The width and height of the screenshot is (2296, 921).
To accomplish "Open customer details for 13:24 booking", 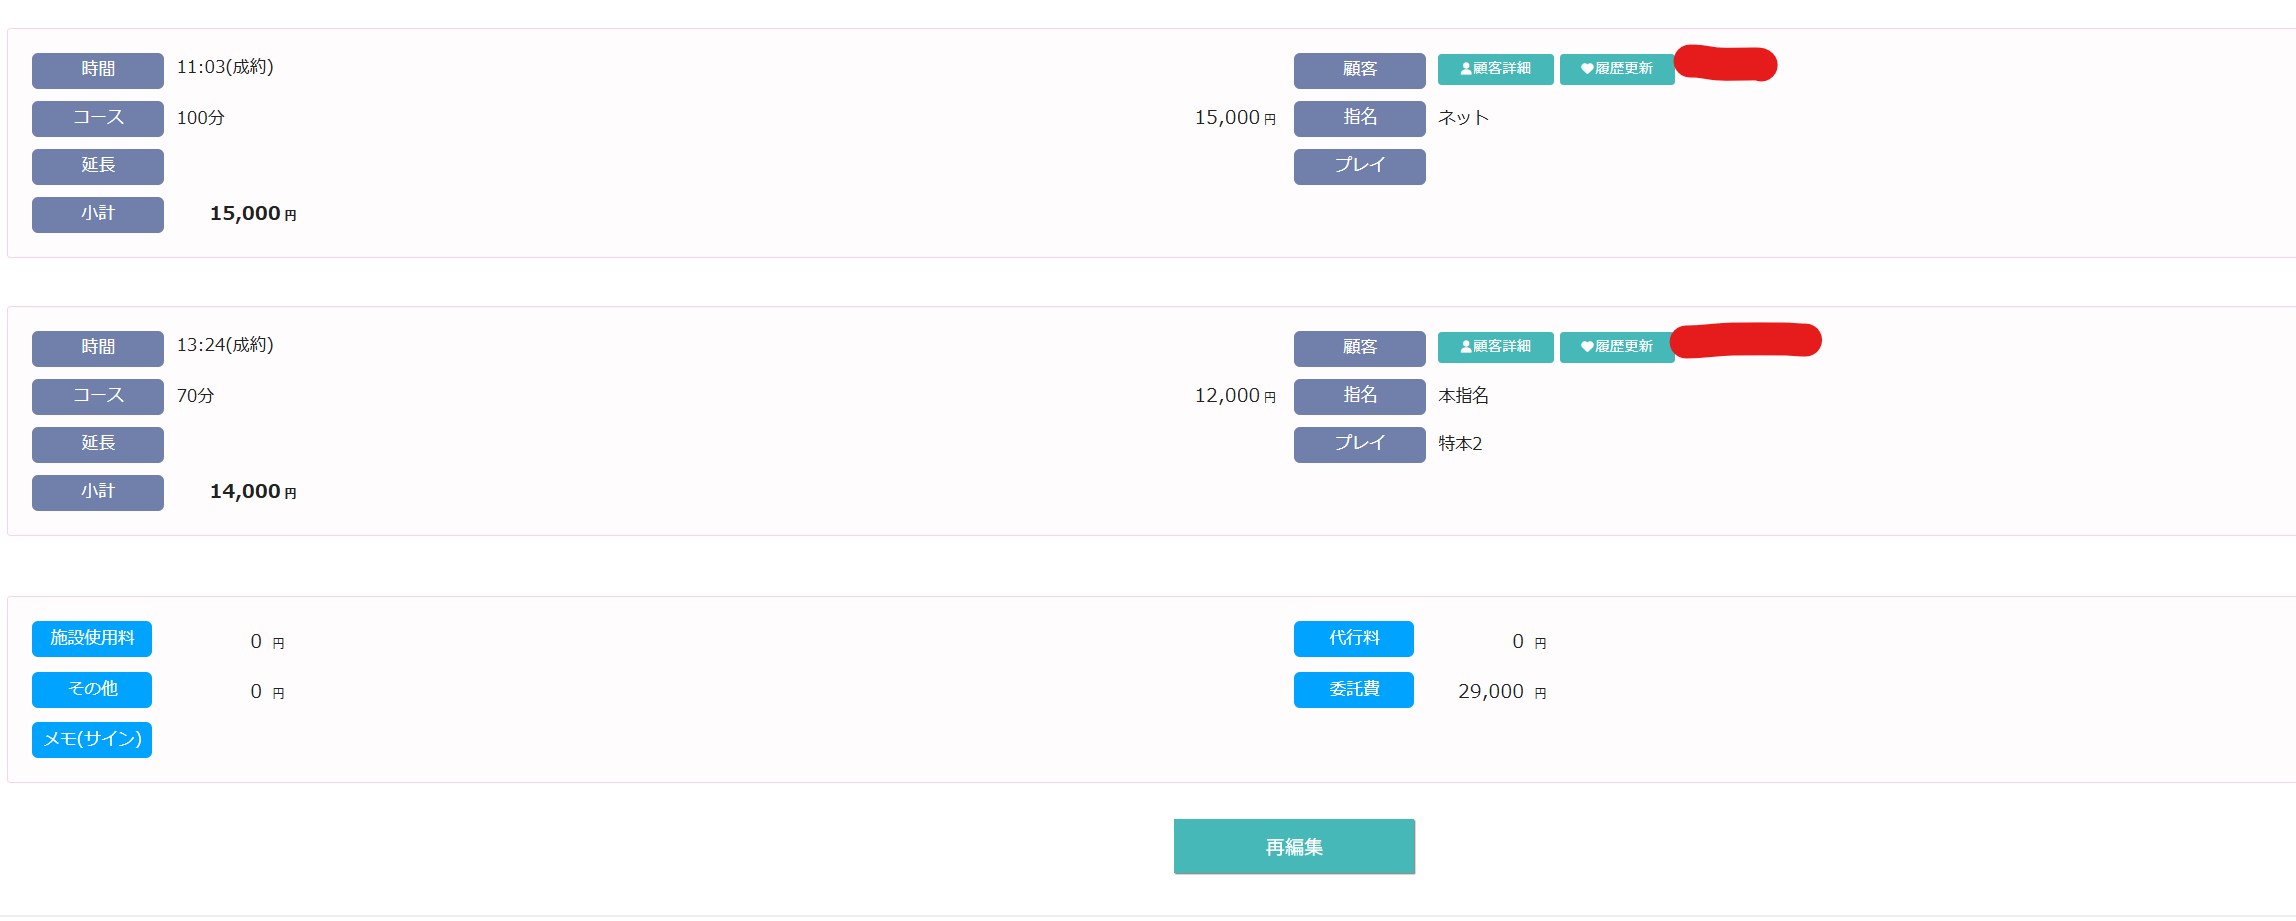I will click(x=1495, y=347).
